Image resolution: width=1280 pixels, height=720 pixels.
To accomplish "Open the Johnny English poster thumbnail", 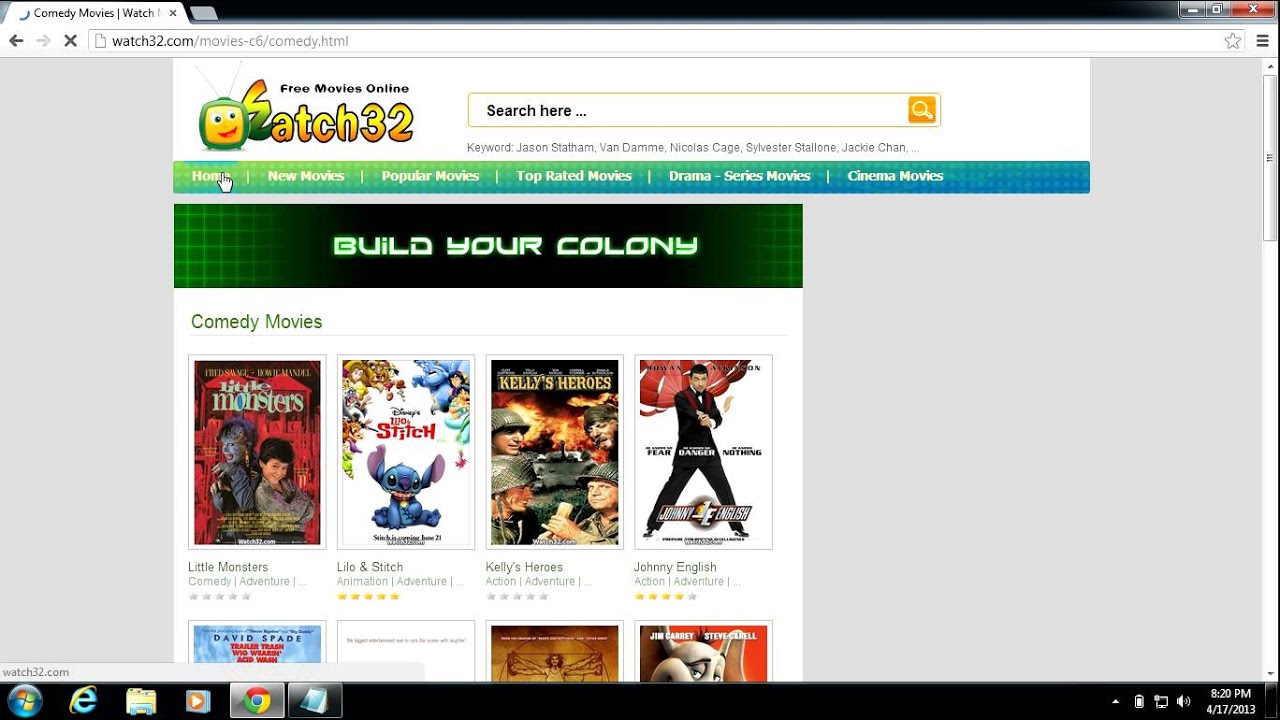I will 703,452.
